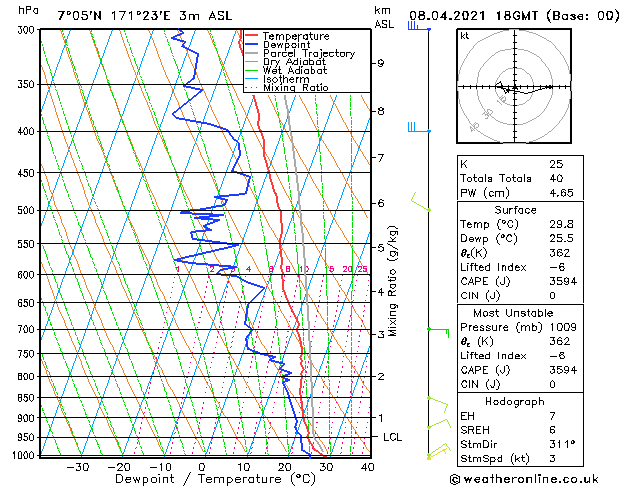Click the PW (cm) value row
This screenshot has height=486, width=629.
520,193
